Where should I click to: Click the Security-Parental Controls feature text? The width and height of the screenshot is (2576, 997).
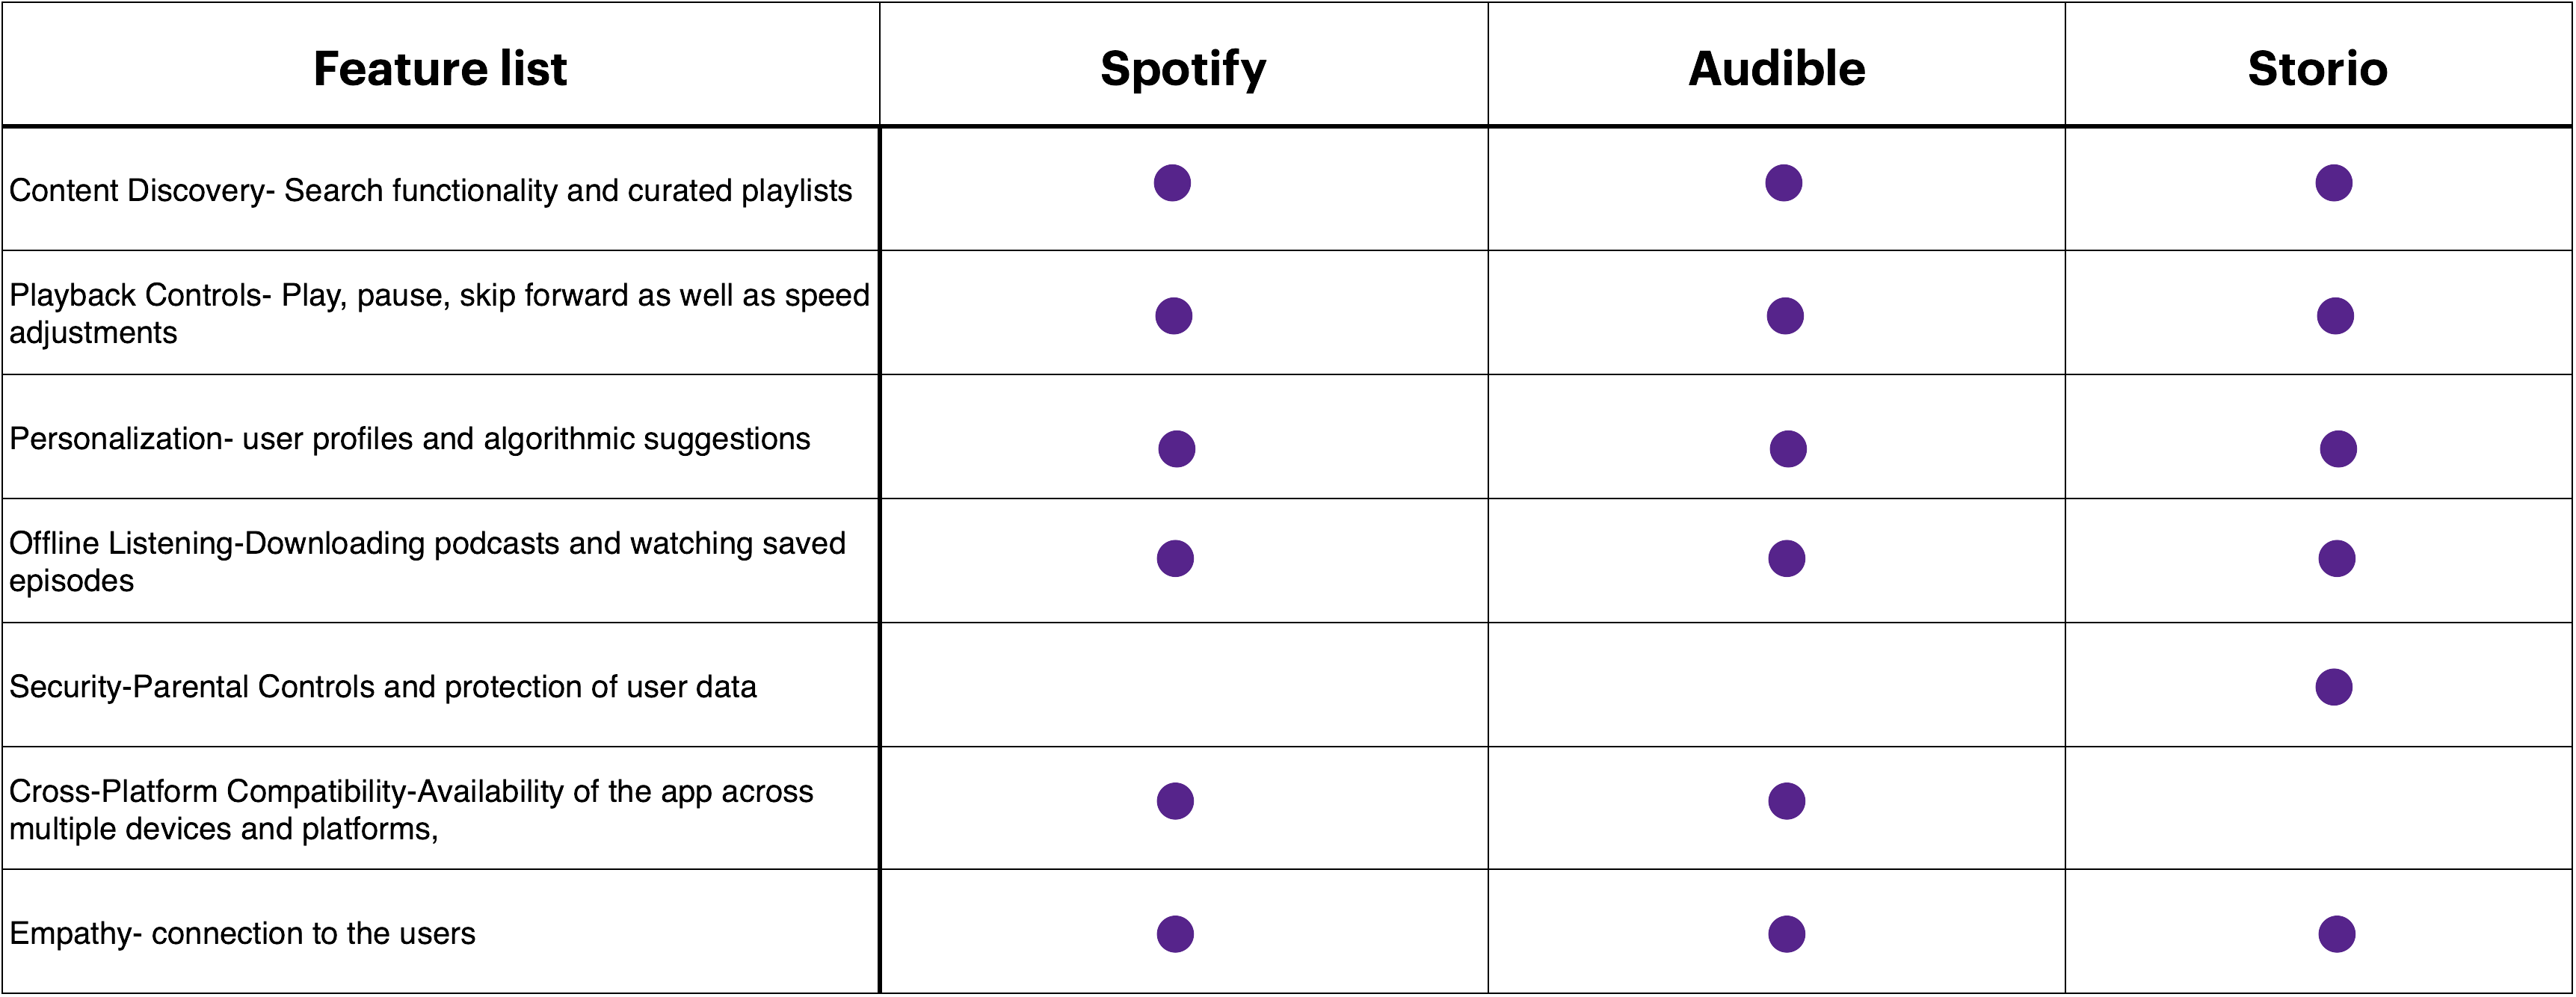(383, 687)
